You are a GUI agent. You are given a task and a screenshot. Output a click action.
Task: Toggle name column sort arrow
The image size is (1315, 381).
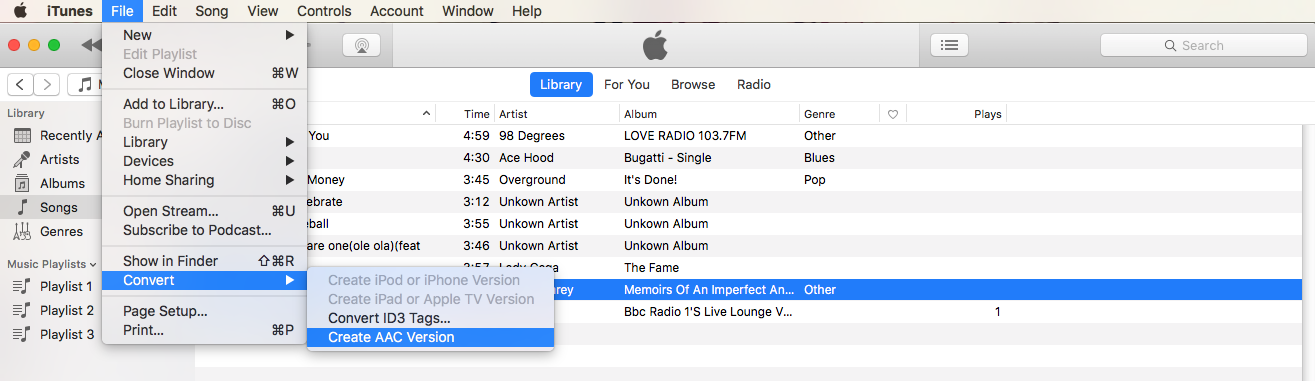pos(427,114)
